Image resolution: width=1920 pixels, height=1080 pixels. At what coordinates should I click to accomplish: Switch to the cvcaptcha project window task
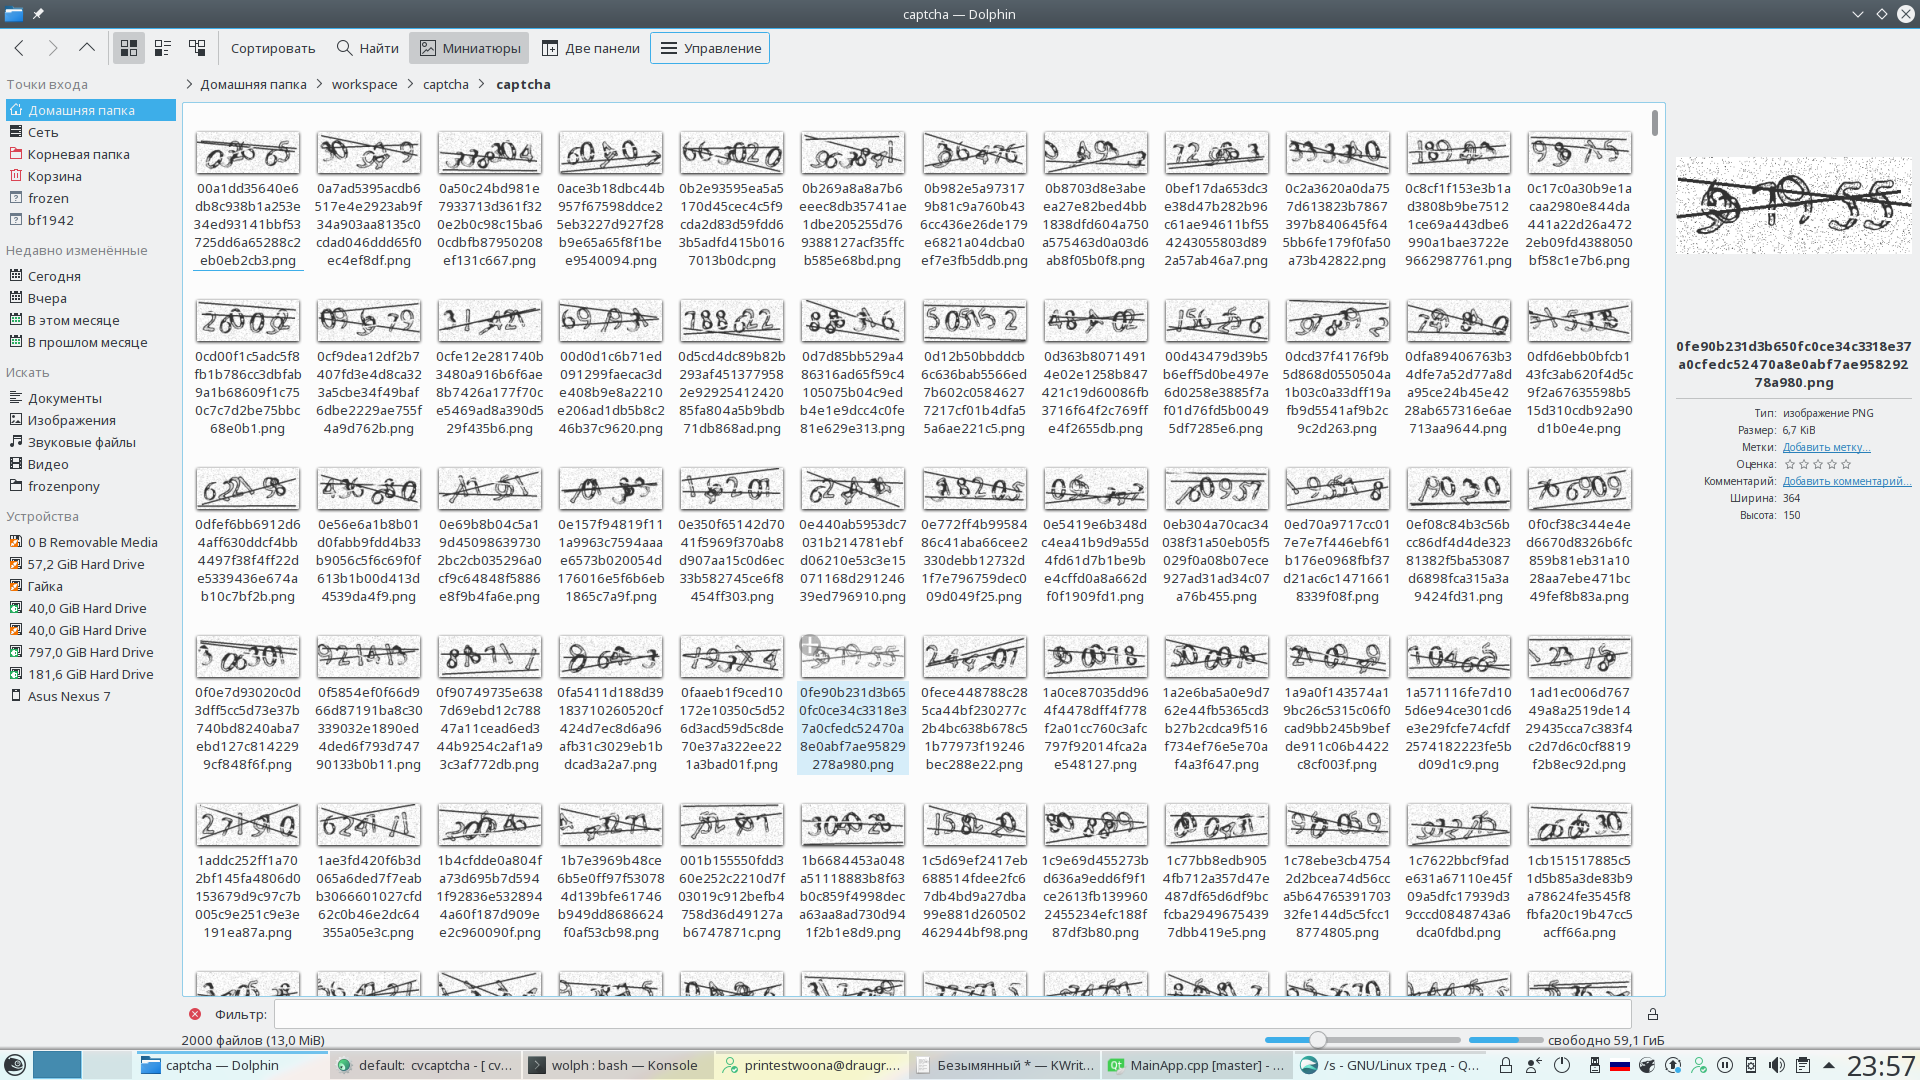426,1065
